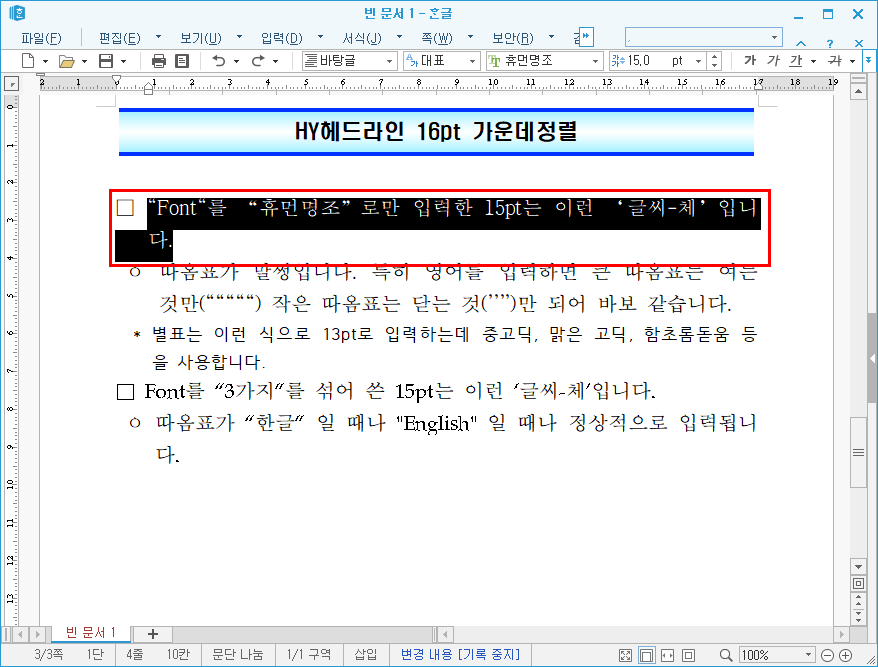Image resolution: width=878 pixels, height=667 pixels.
Task: Open the 보기(U) menu
Action: [200, 38]
